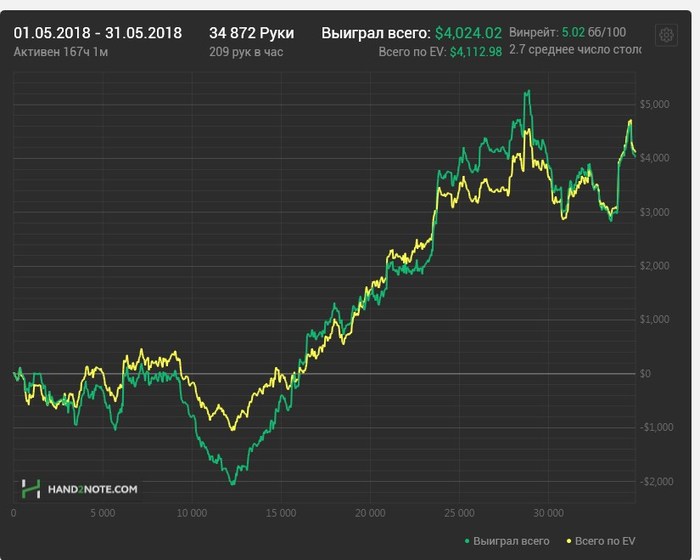This screenshot has width=700, height=560.
Task: Click the yellow legend dot
Action: coord(569,541)
